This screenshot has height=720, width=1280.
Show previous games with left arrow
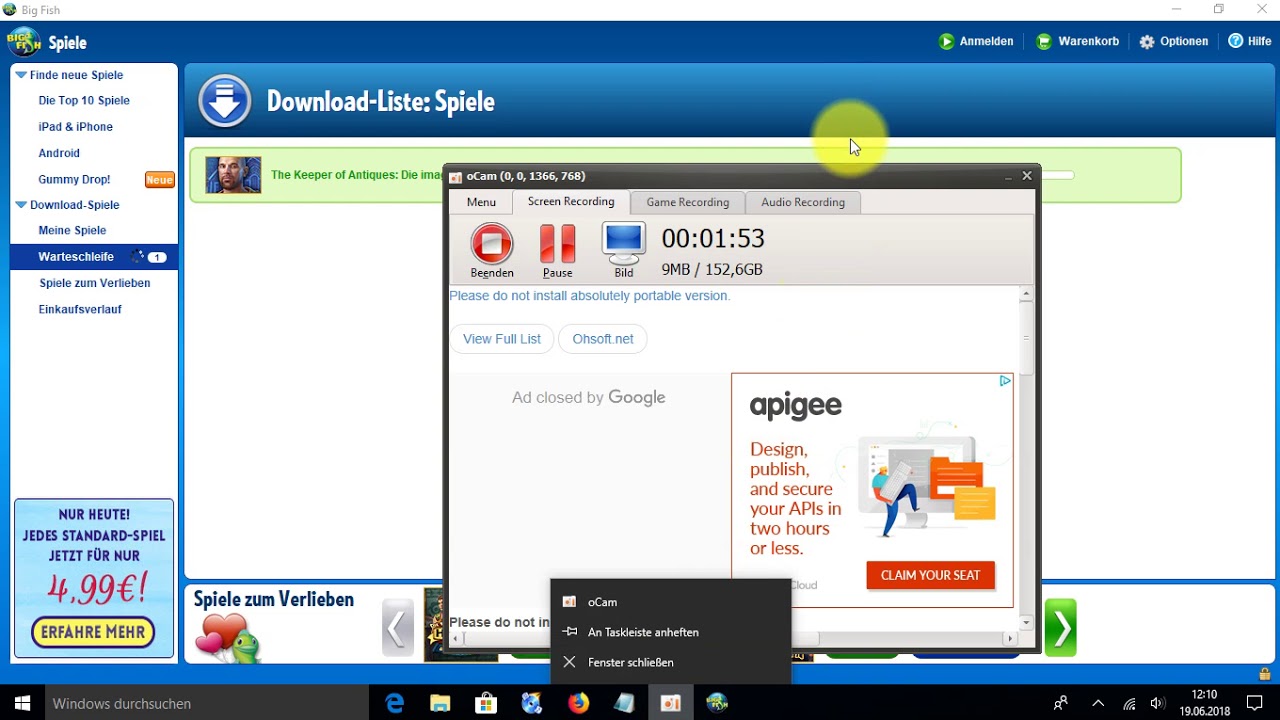pos(398,628)
